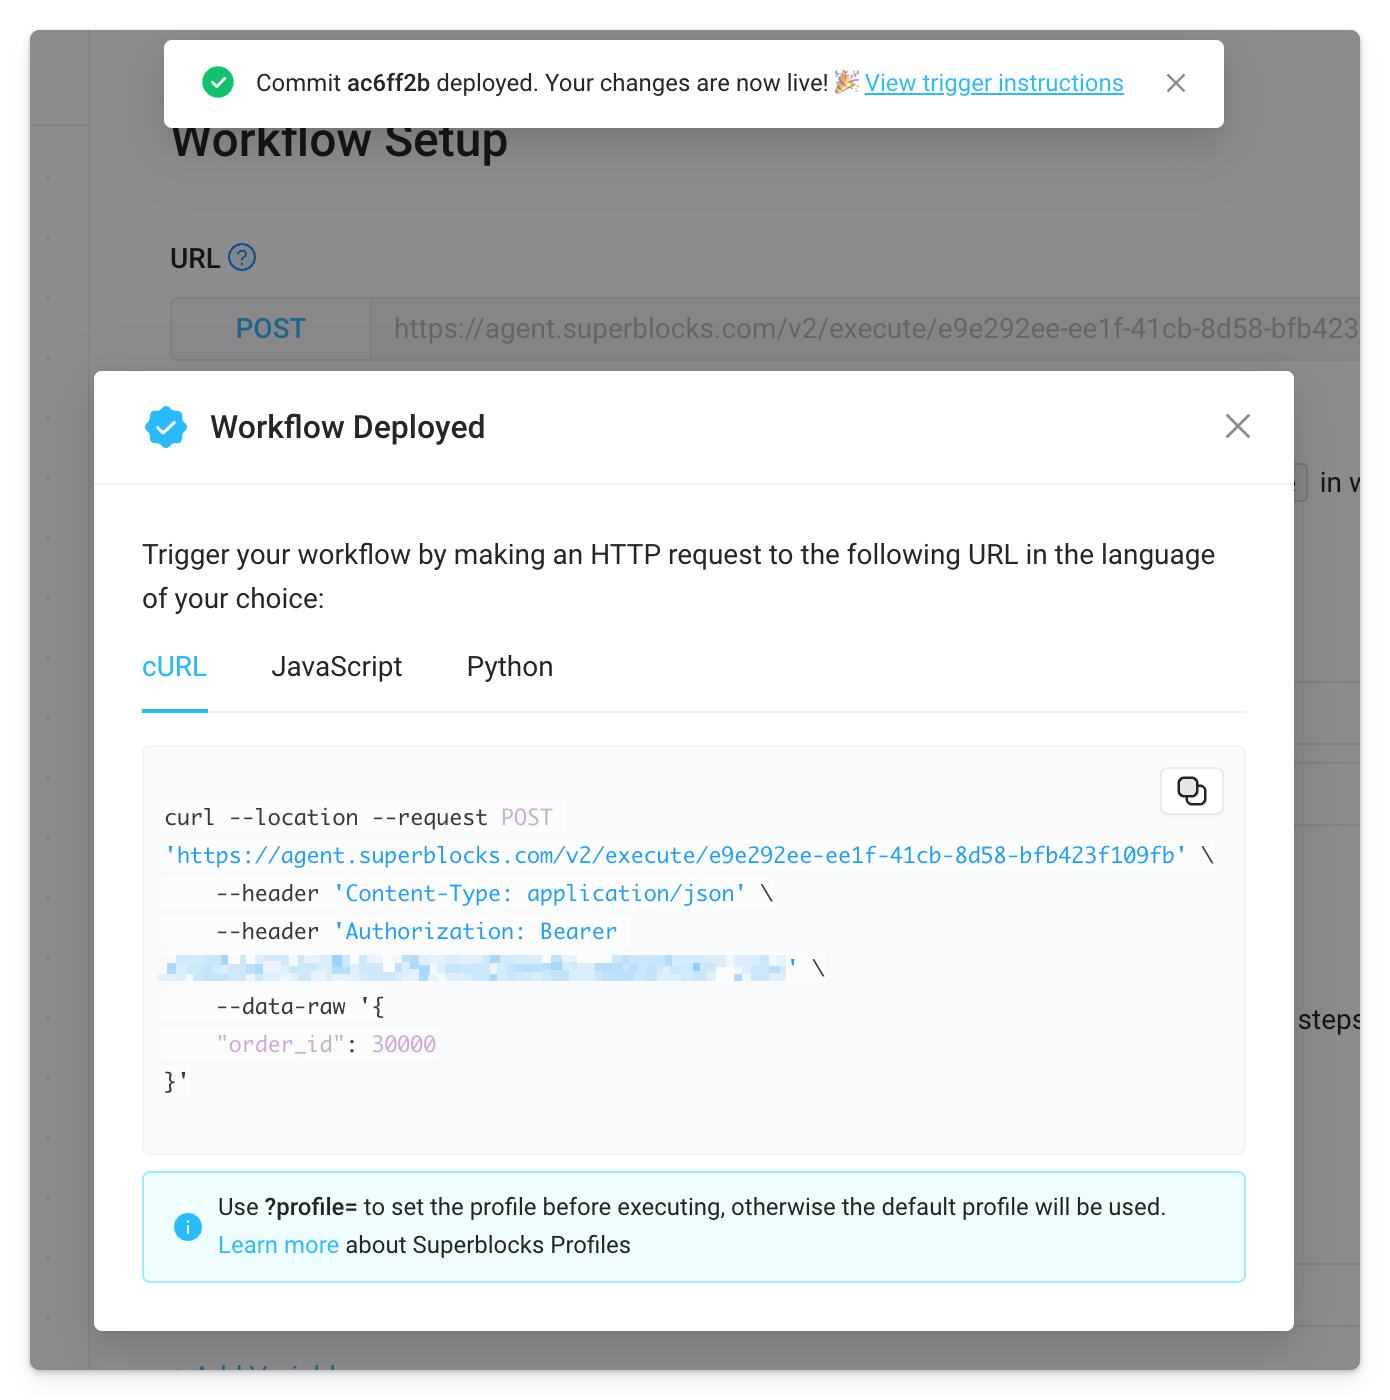Open the Python code example tab
Image resolution: width=1390 pixels, height=1400 pixels.
(x=509, y=666)
